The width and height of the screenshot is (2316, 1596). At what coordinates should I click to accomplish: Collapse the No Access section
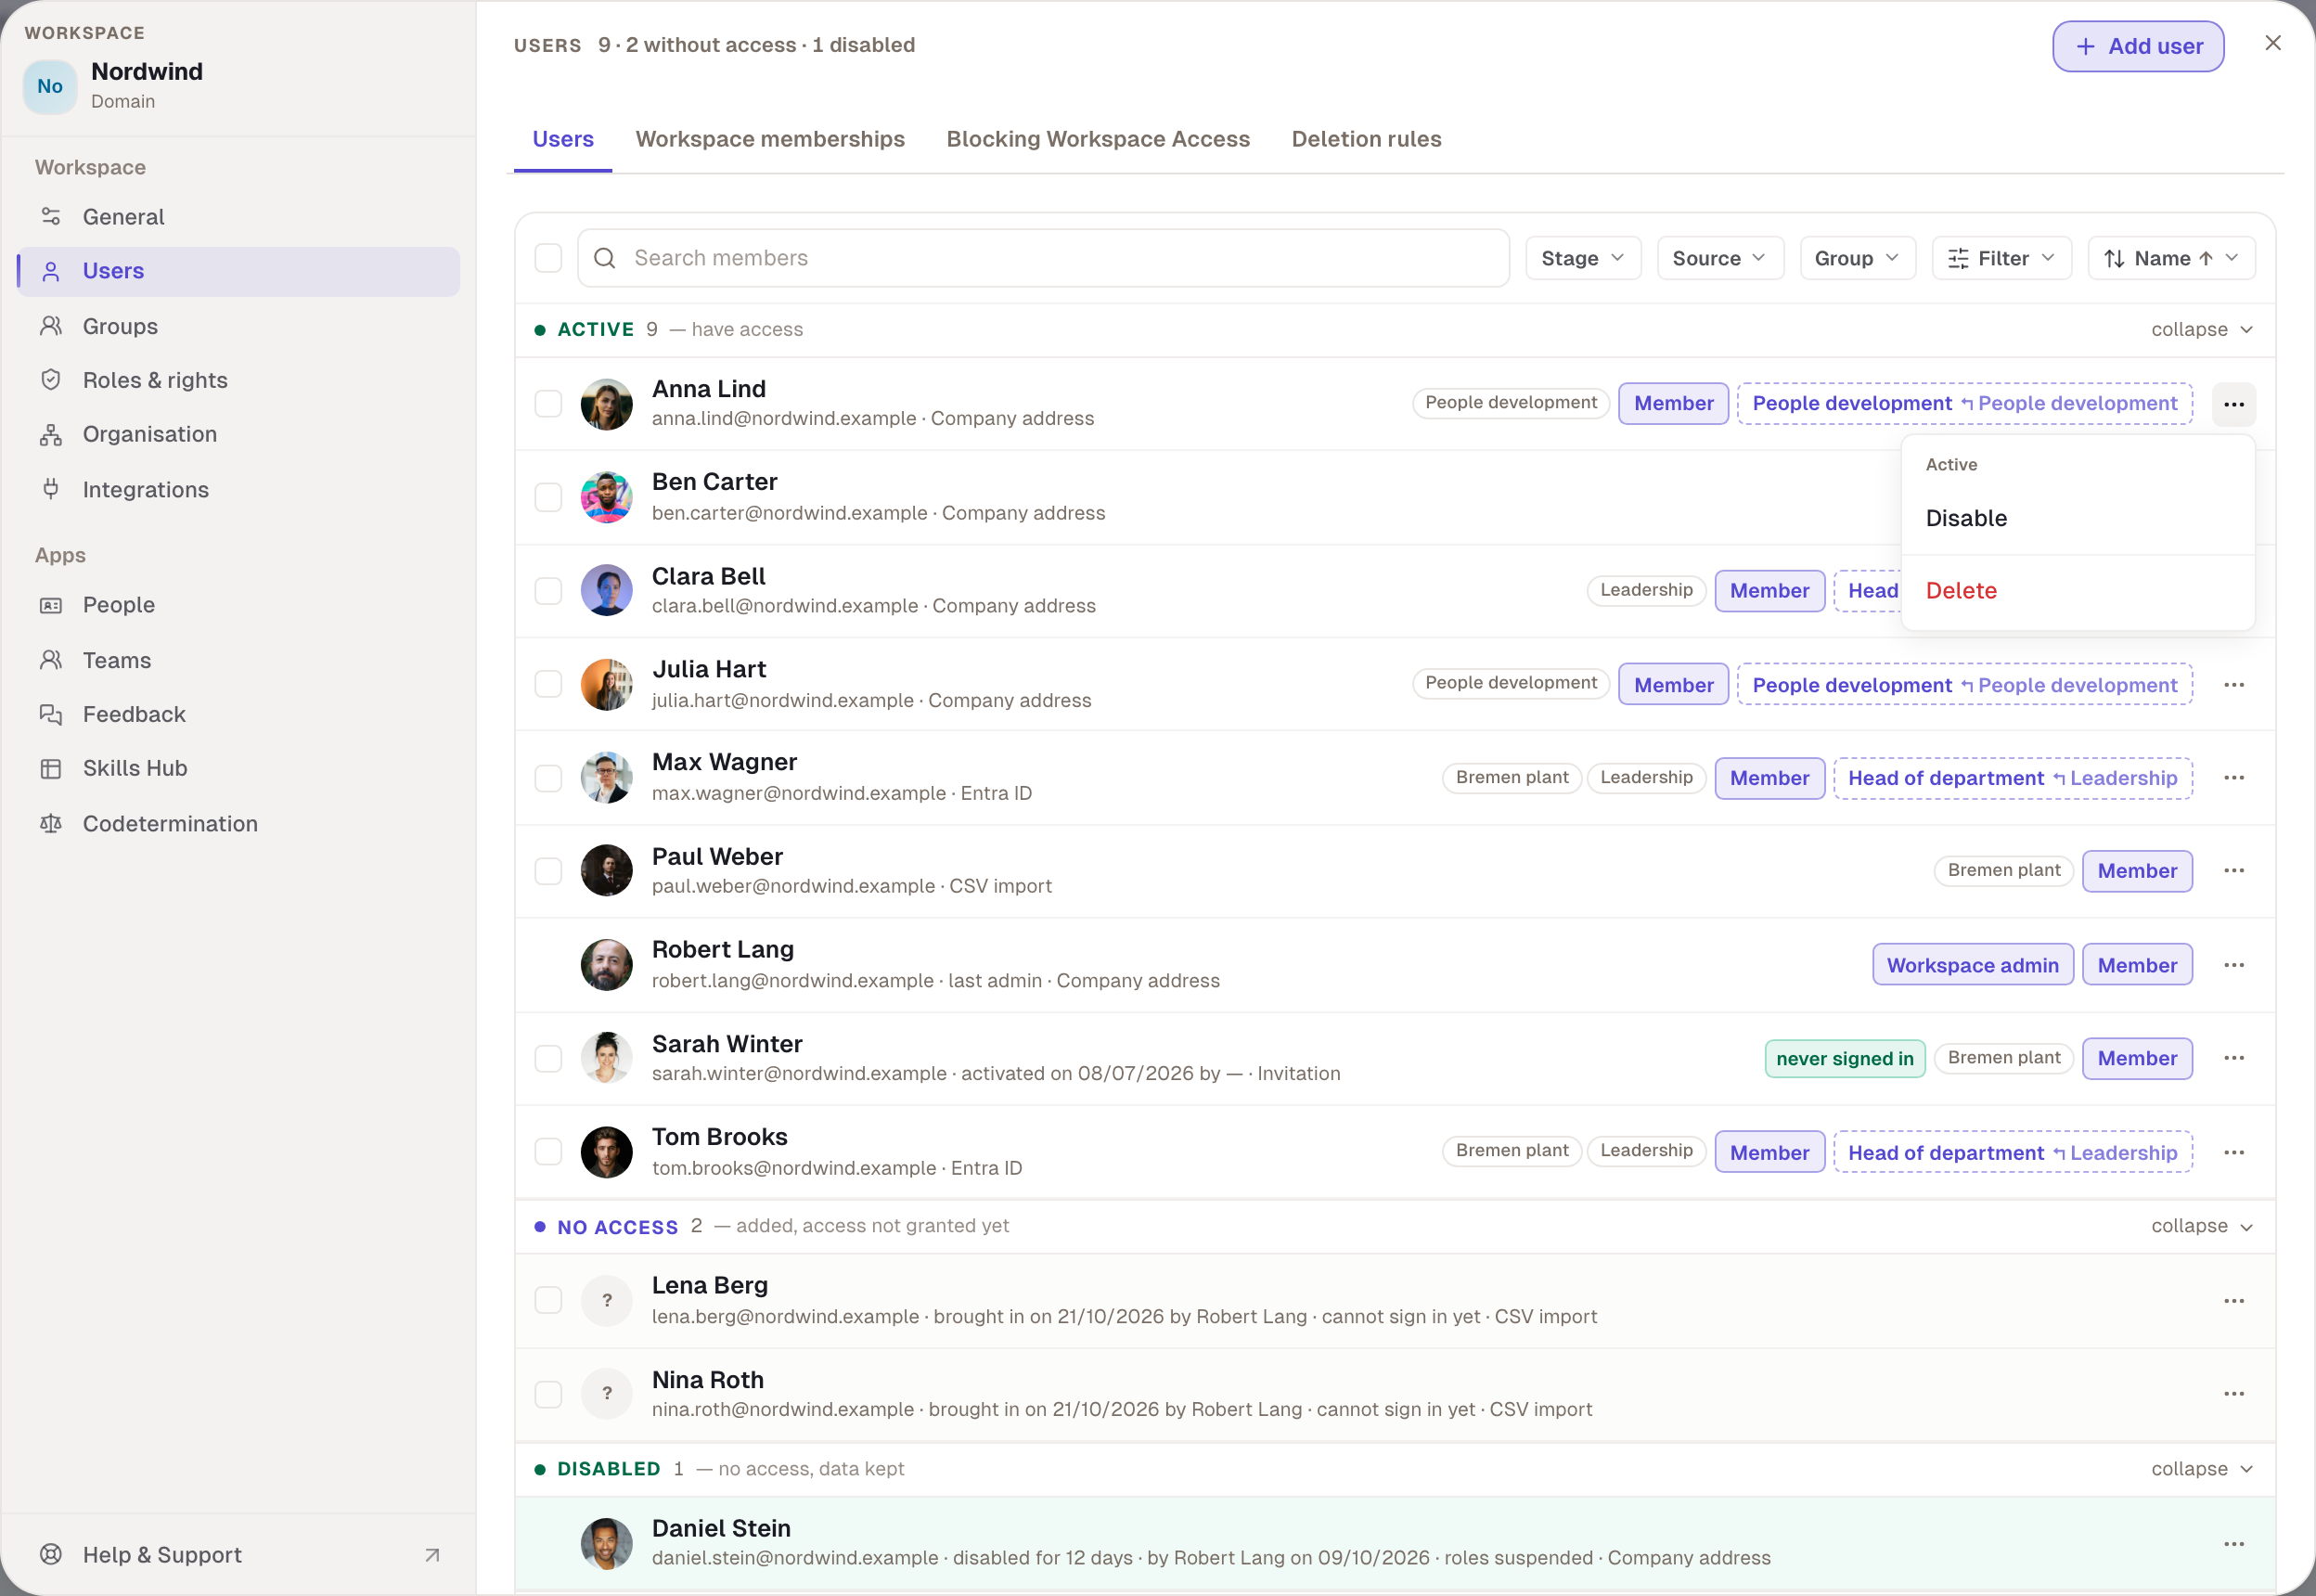(2201, 1226)
